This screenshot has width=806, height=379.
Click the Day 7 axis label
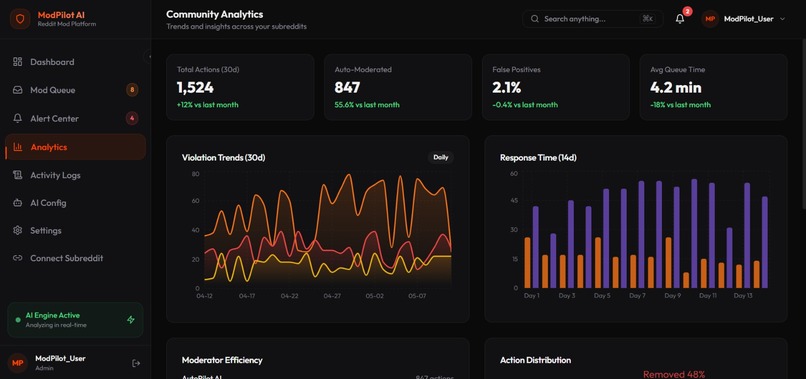click(637, 296)
